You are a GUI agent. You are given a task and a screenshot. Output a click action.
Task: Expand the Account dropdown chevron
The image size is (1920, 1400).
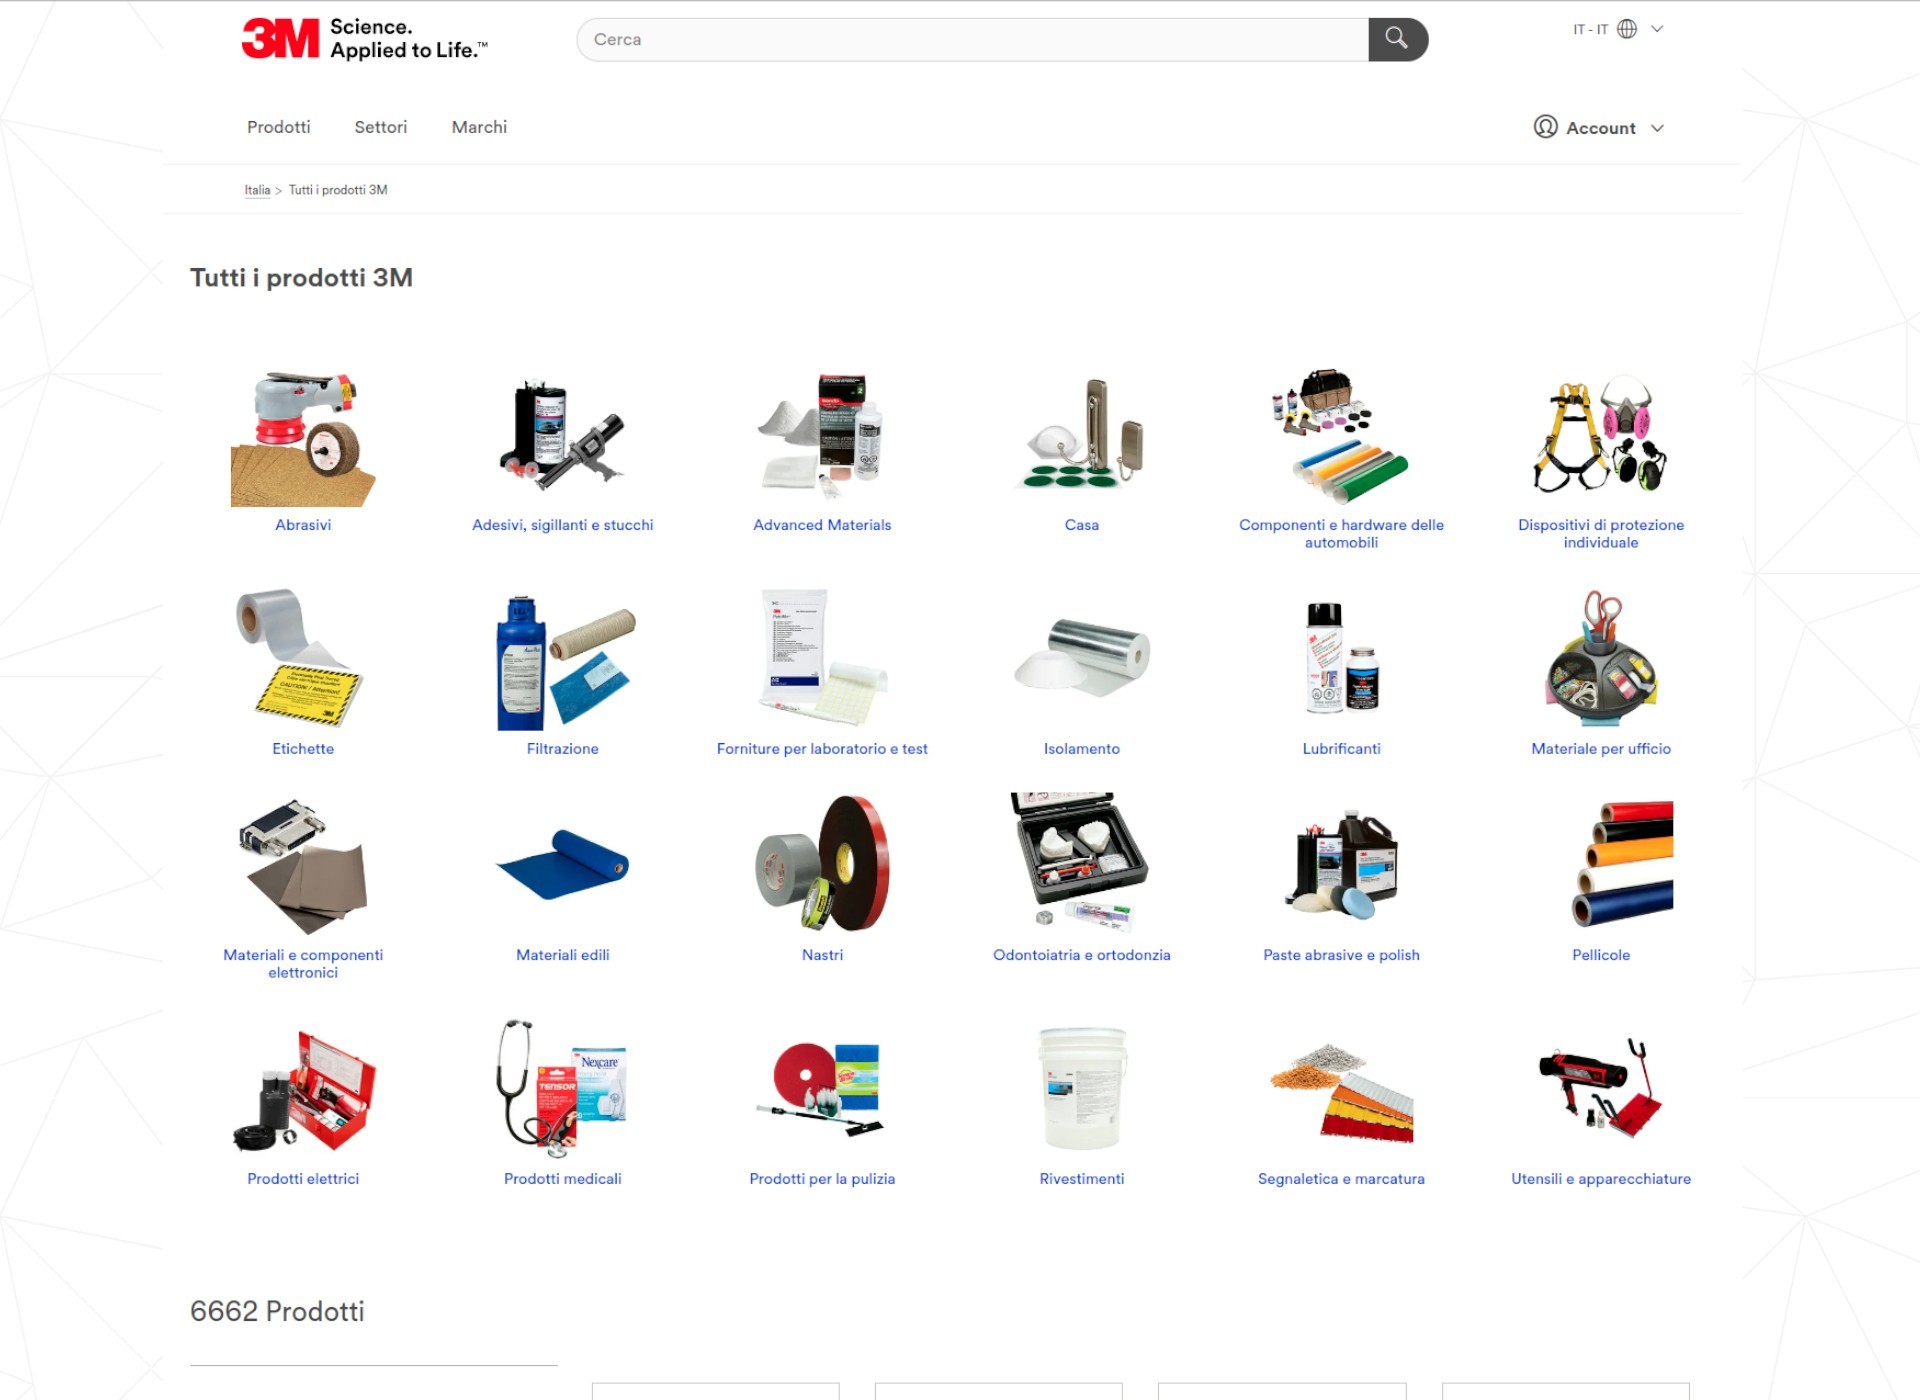click(x=1657, y=128)
